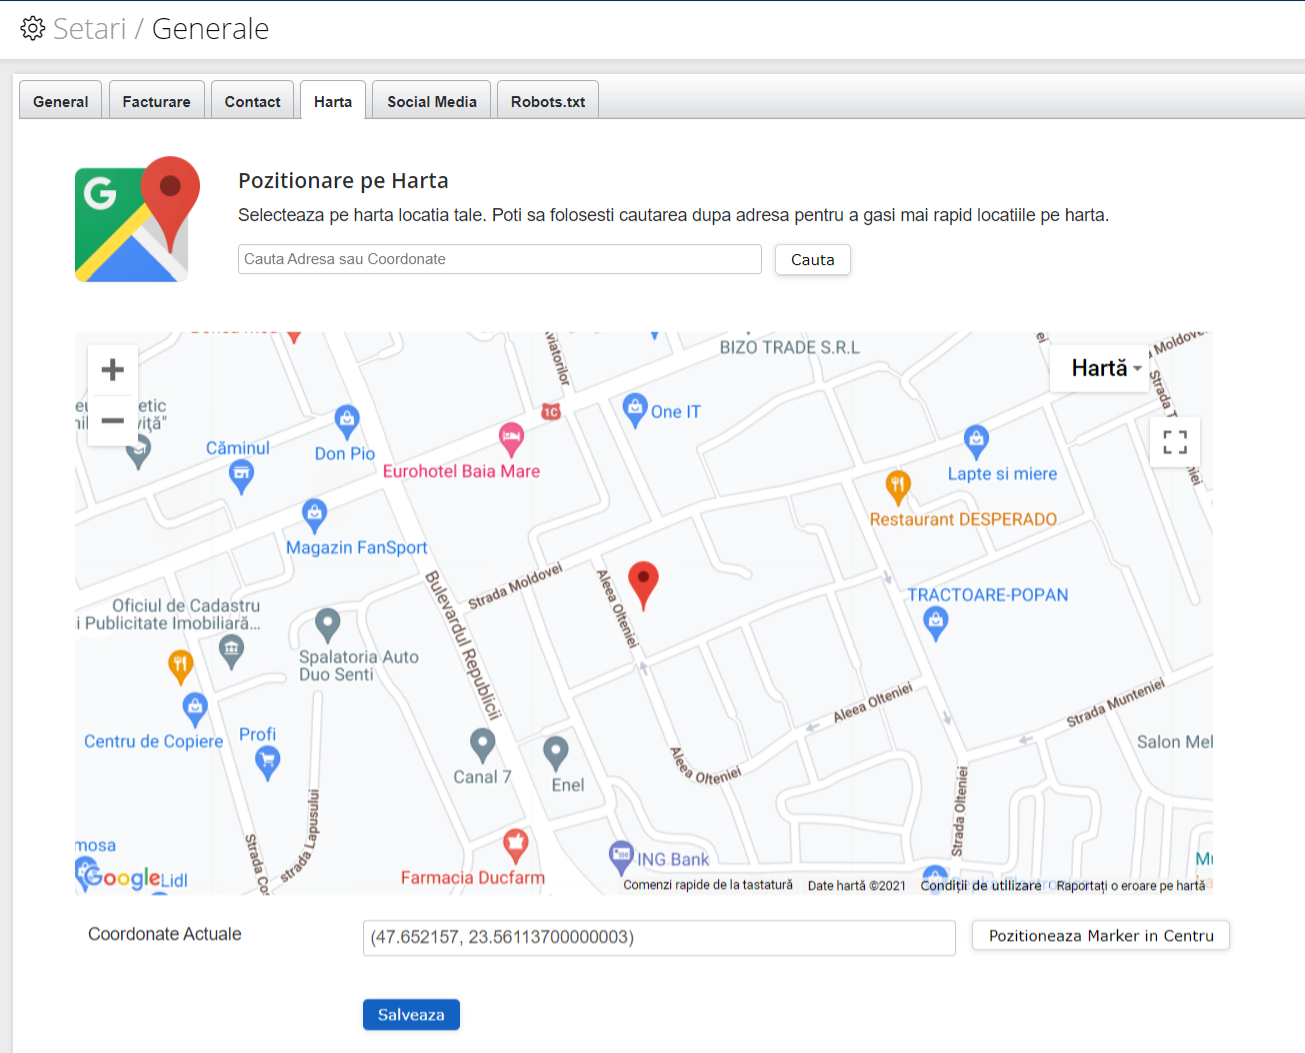Click the Cauta search button

(813, 260)
